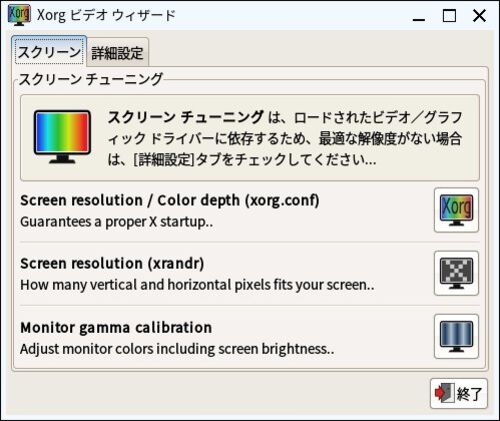Click the 'How many vertical and horizontal pixels' description
This screenshot has height=421, width=500.
[197, 285]
